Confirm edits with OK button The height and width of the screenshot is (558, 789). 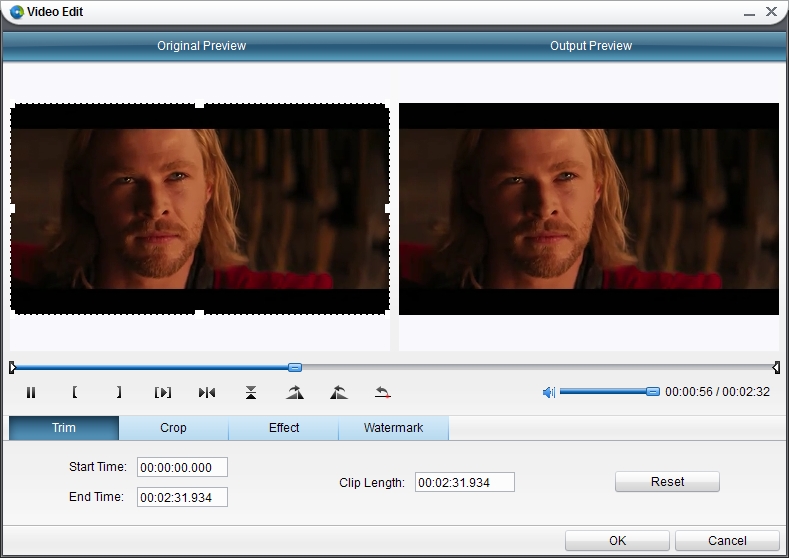point(617,540)
